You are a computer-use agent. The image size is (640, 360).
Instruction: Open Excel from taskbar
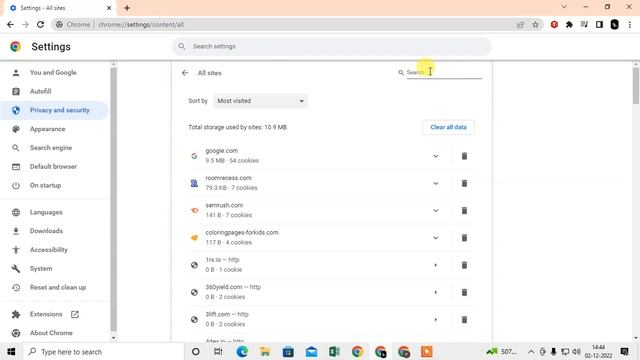pos(334,351)
